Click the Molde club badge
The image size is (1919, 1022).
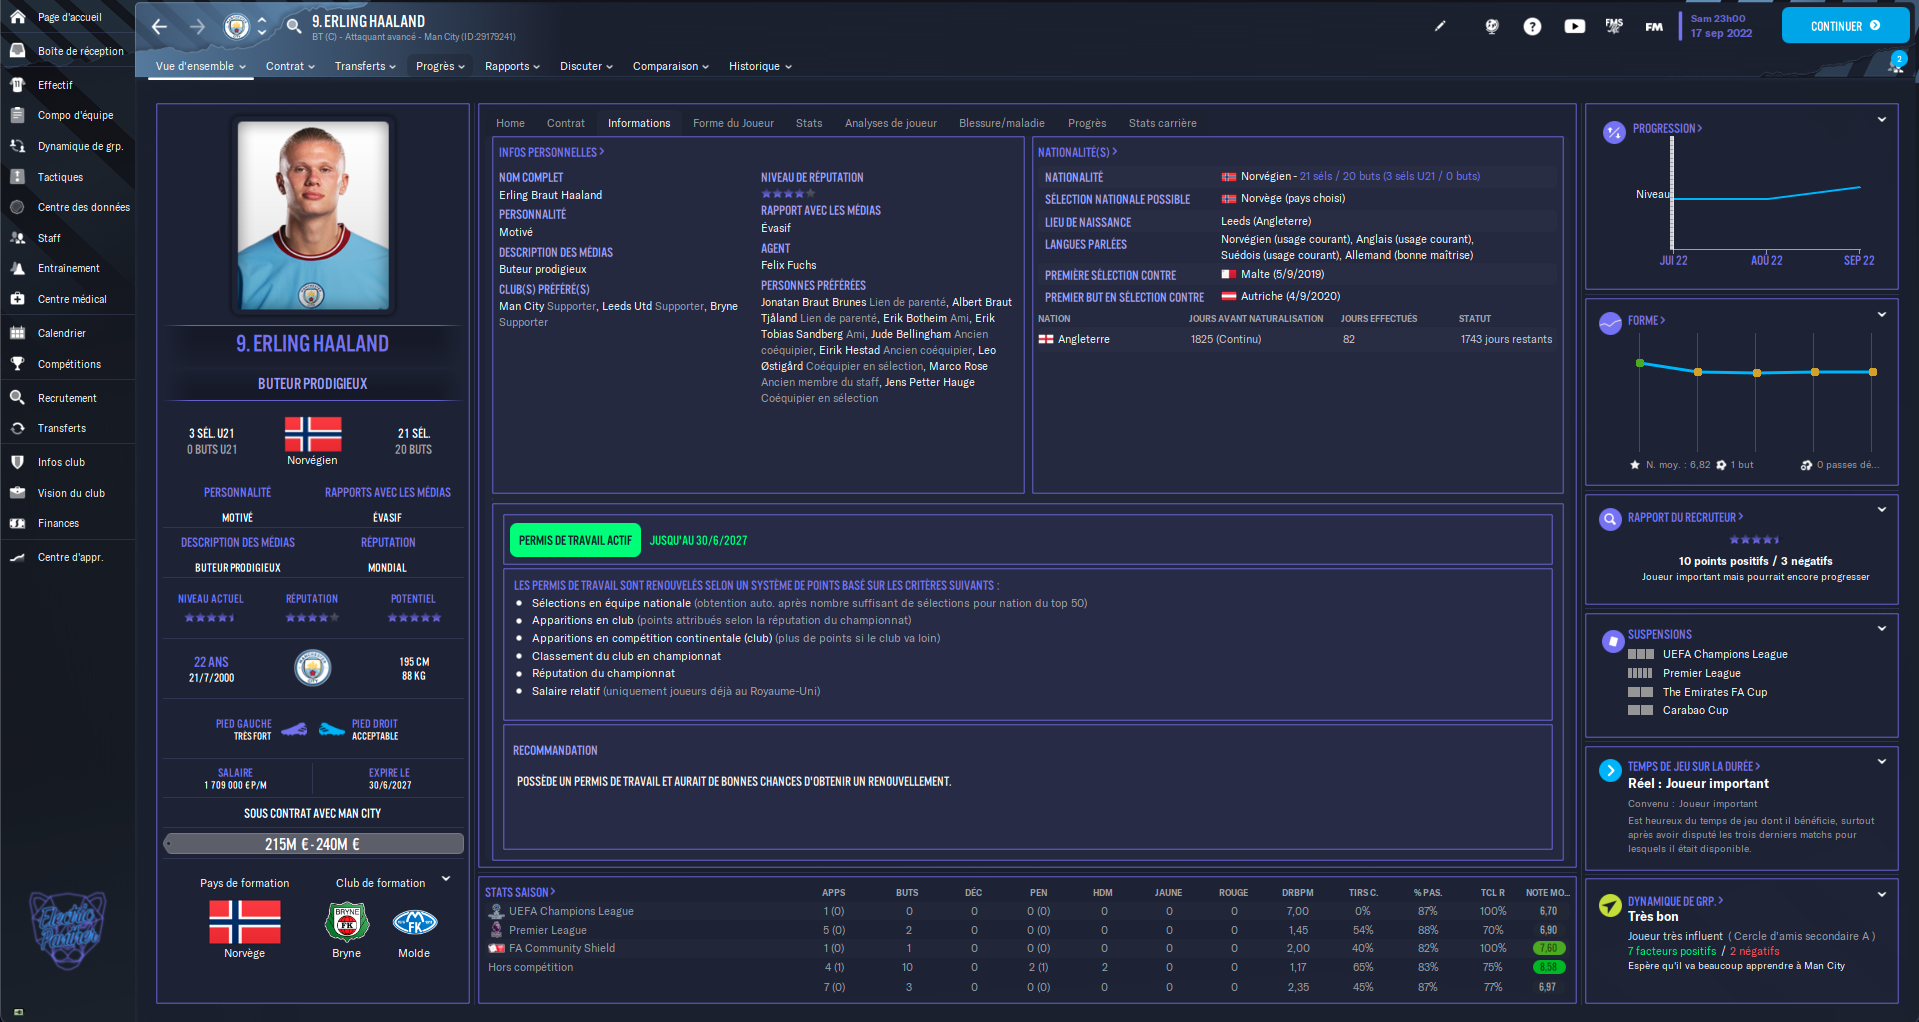(414, 922)
